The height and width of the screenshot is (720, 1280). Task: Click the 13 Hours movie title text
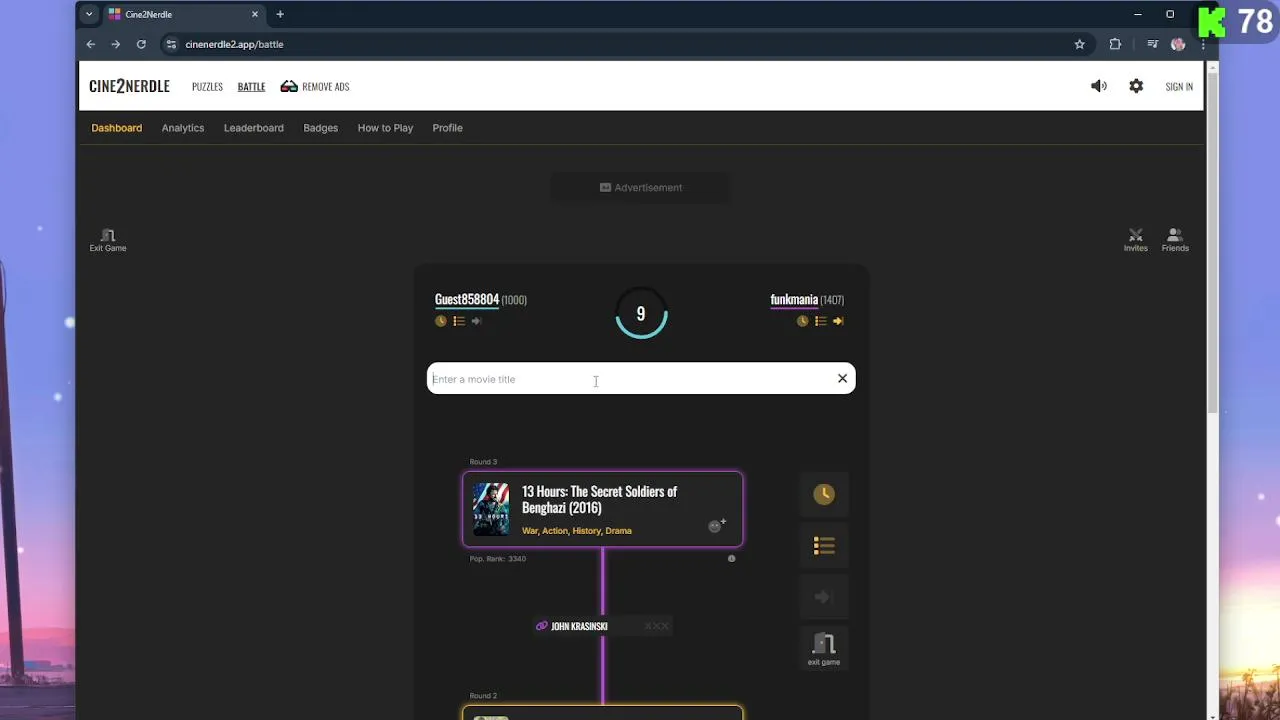click(x=599, y=499)
